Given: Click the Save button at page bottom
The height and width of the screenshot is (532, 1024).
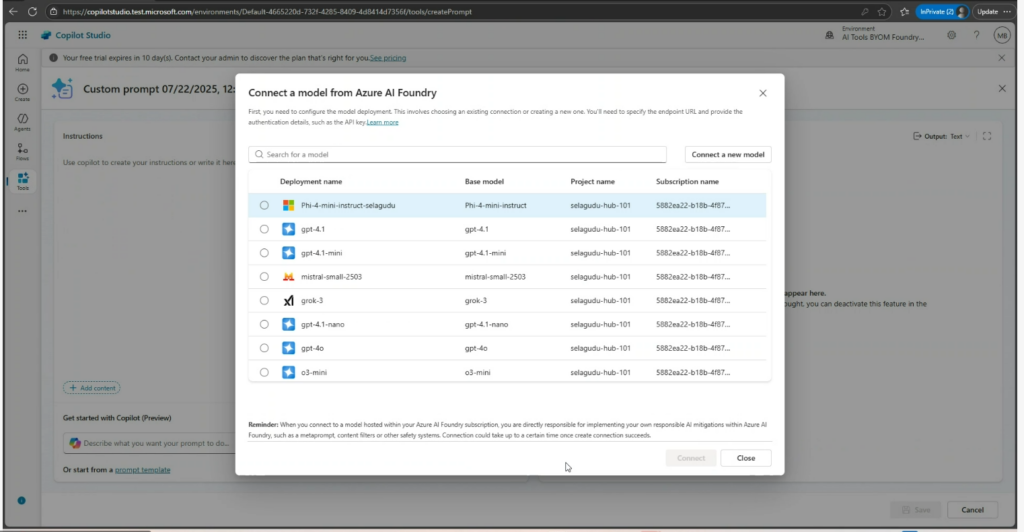Looking at the screenshot, I should [916, 510].
